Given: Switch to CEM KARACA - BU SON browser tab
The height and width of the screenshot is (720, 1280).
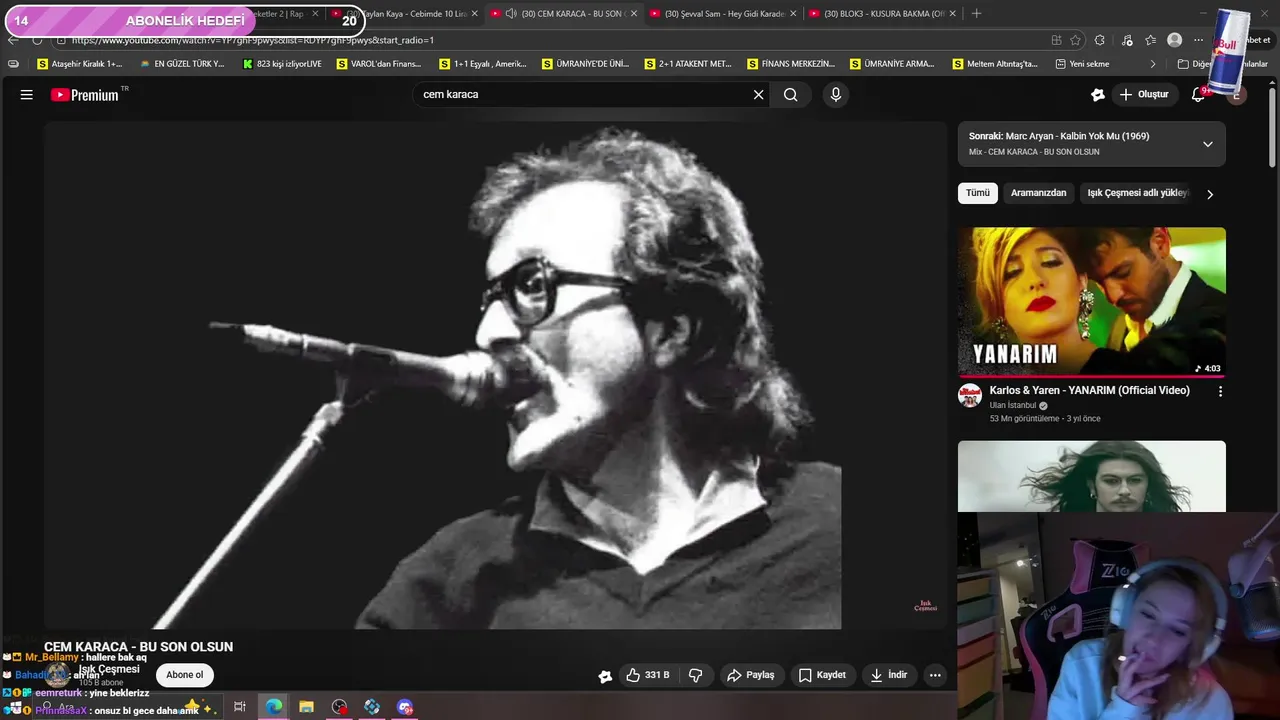Looking at the screenshot, I should (565, 14).
